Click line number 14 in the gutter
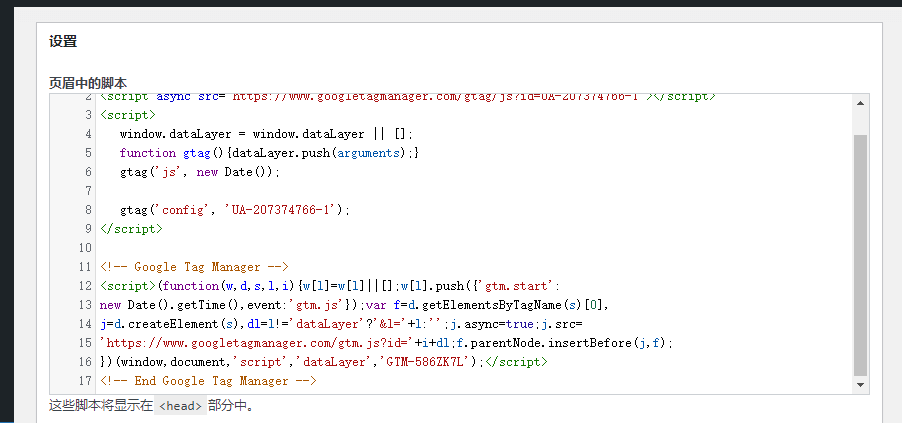 pos(86,324)
